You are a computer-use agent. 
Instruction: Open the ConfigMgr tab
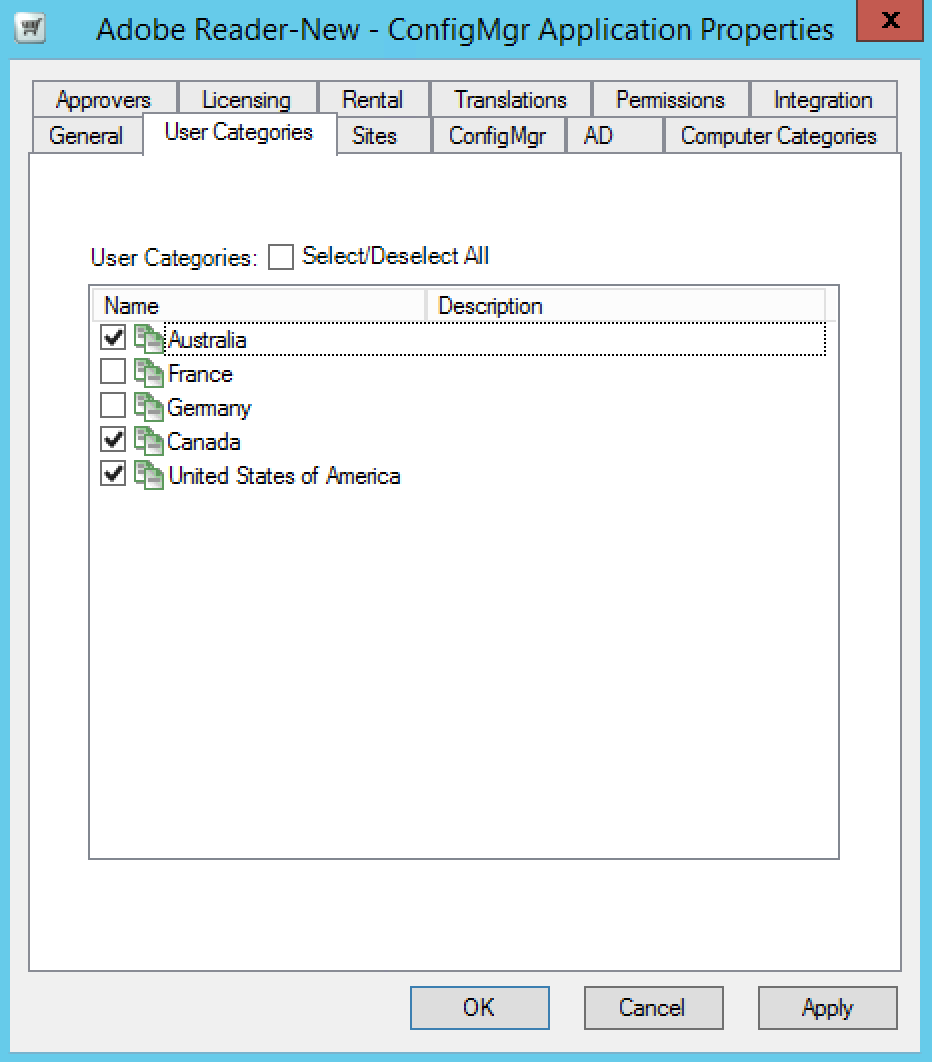(497, 136)
